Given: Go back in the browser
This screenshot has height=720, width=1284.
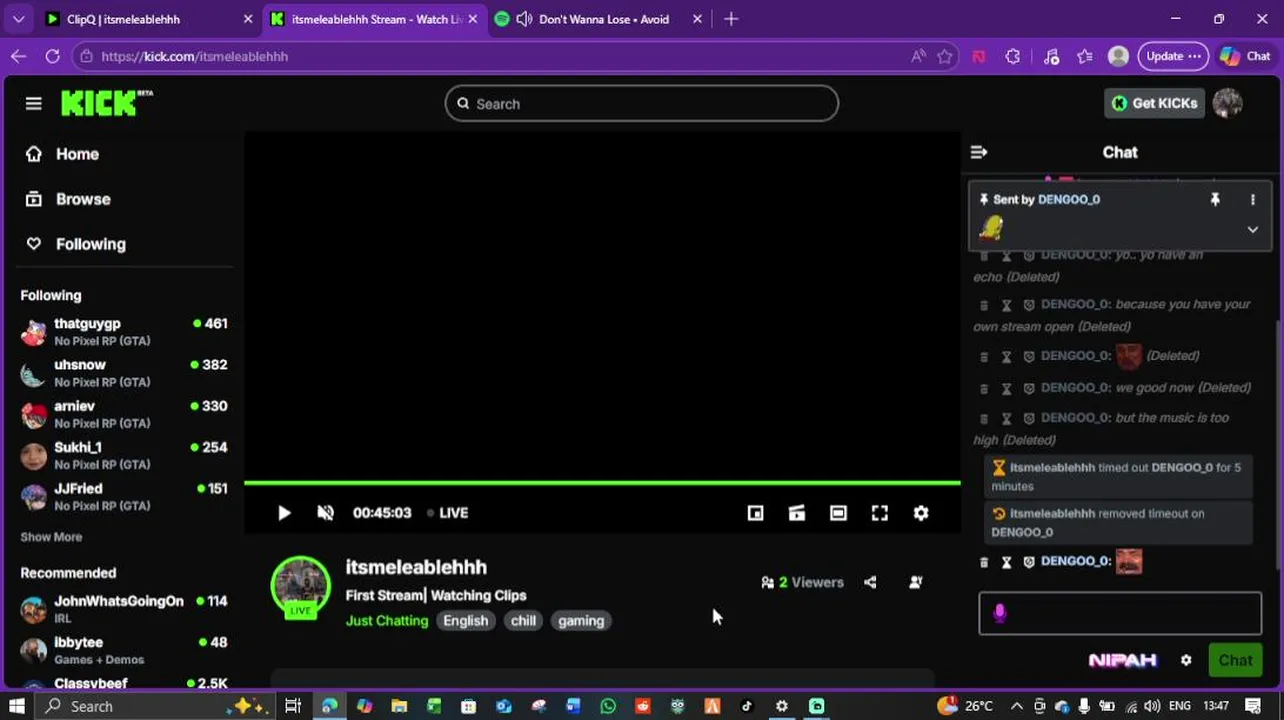Looking at the screenshot, I should coord(18,56).
